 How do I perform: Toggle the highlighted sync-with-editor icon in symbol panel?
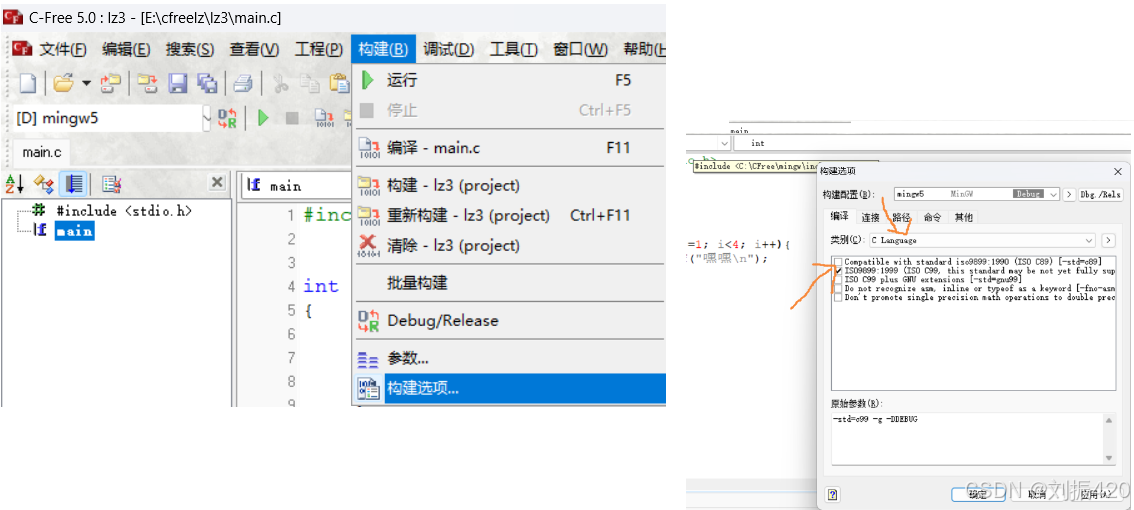click(73, 184)
